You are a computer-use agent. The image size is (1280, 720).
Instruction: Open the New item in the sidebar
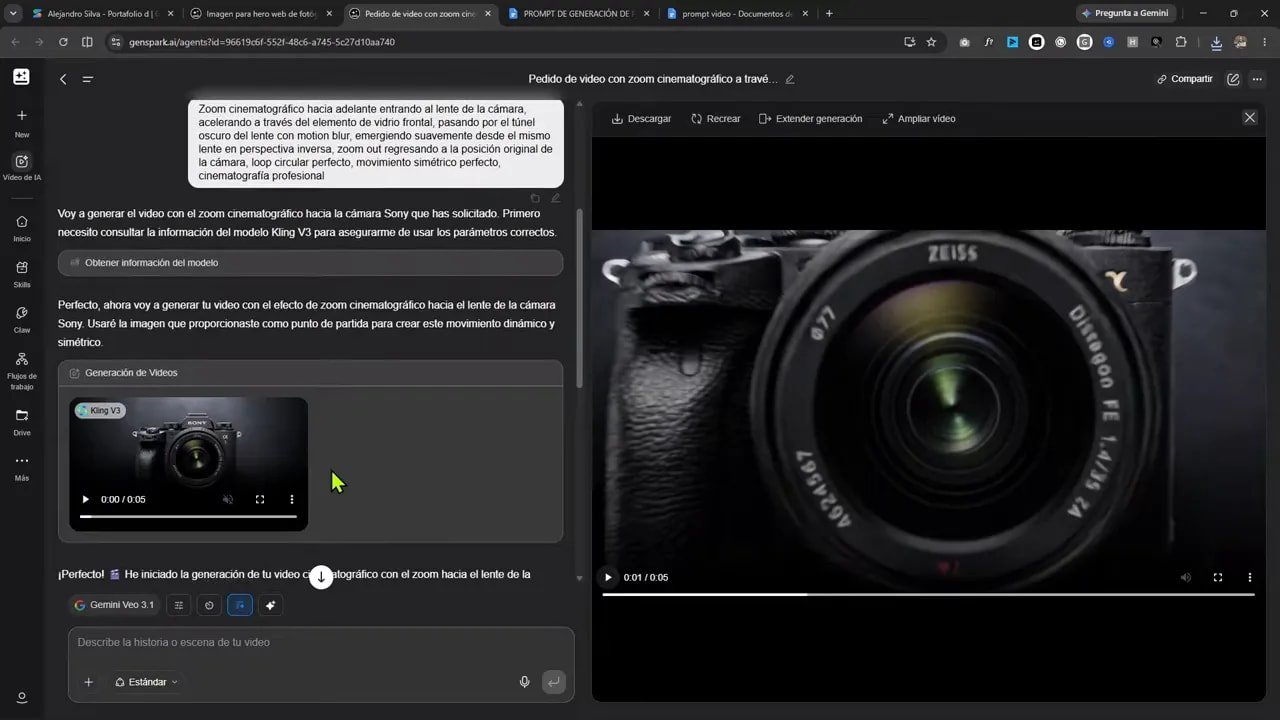[22, 122]
